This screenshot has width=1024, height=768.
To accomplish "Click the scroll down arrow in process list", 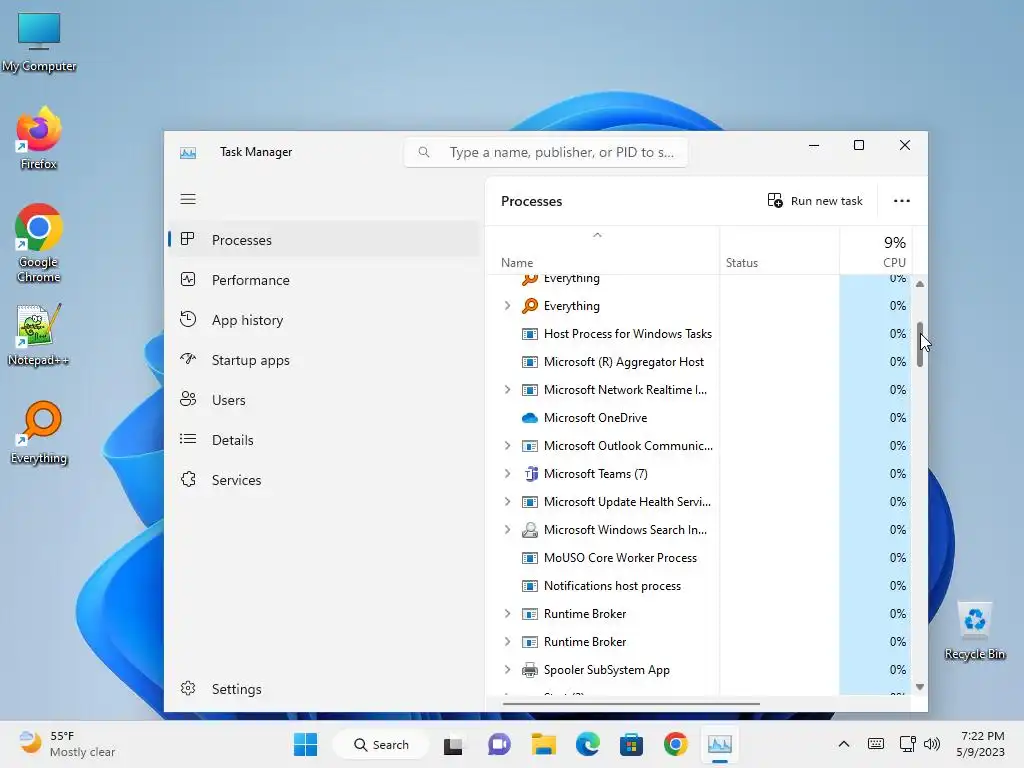I will (920, 686).
